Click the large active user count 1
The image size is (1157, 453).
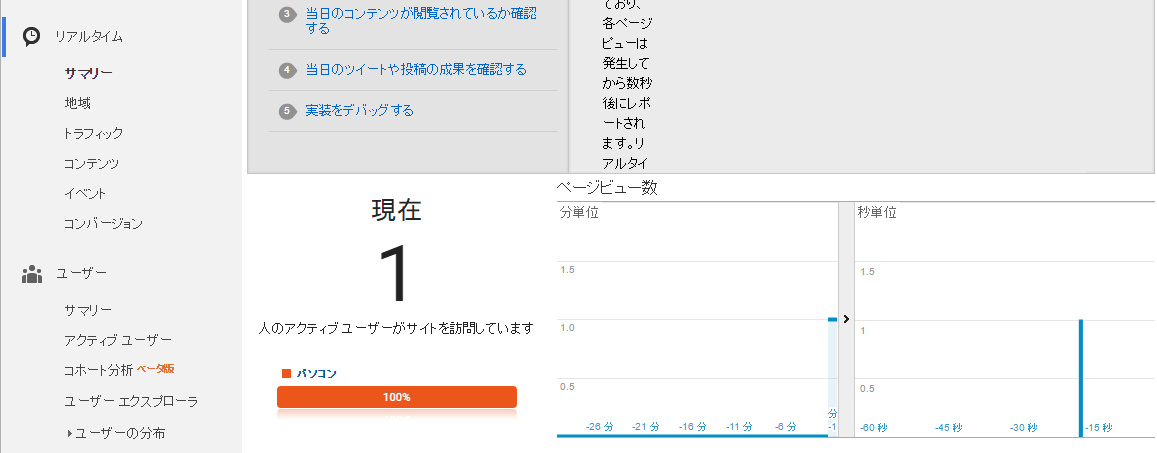click(x=395, y=273)
